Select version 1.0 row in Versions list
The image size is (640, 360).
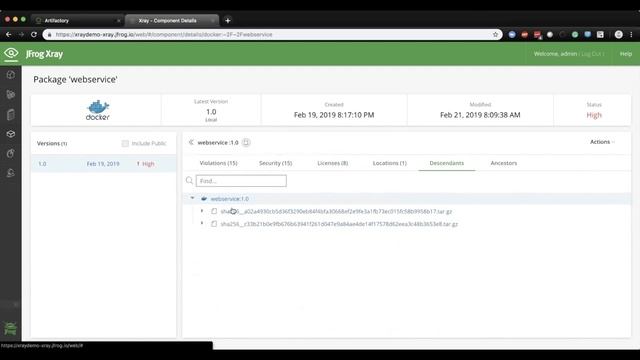[104, 164]
